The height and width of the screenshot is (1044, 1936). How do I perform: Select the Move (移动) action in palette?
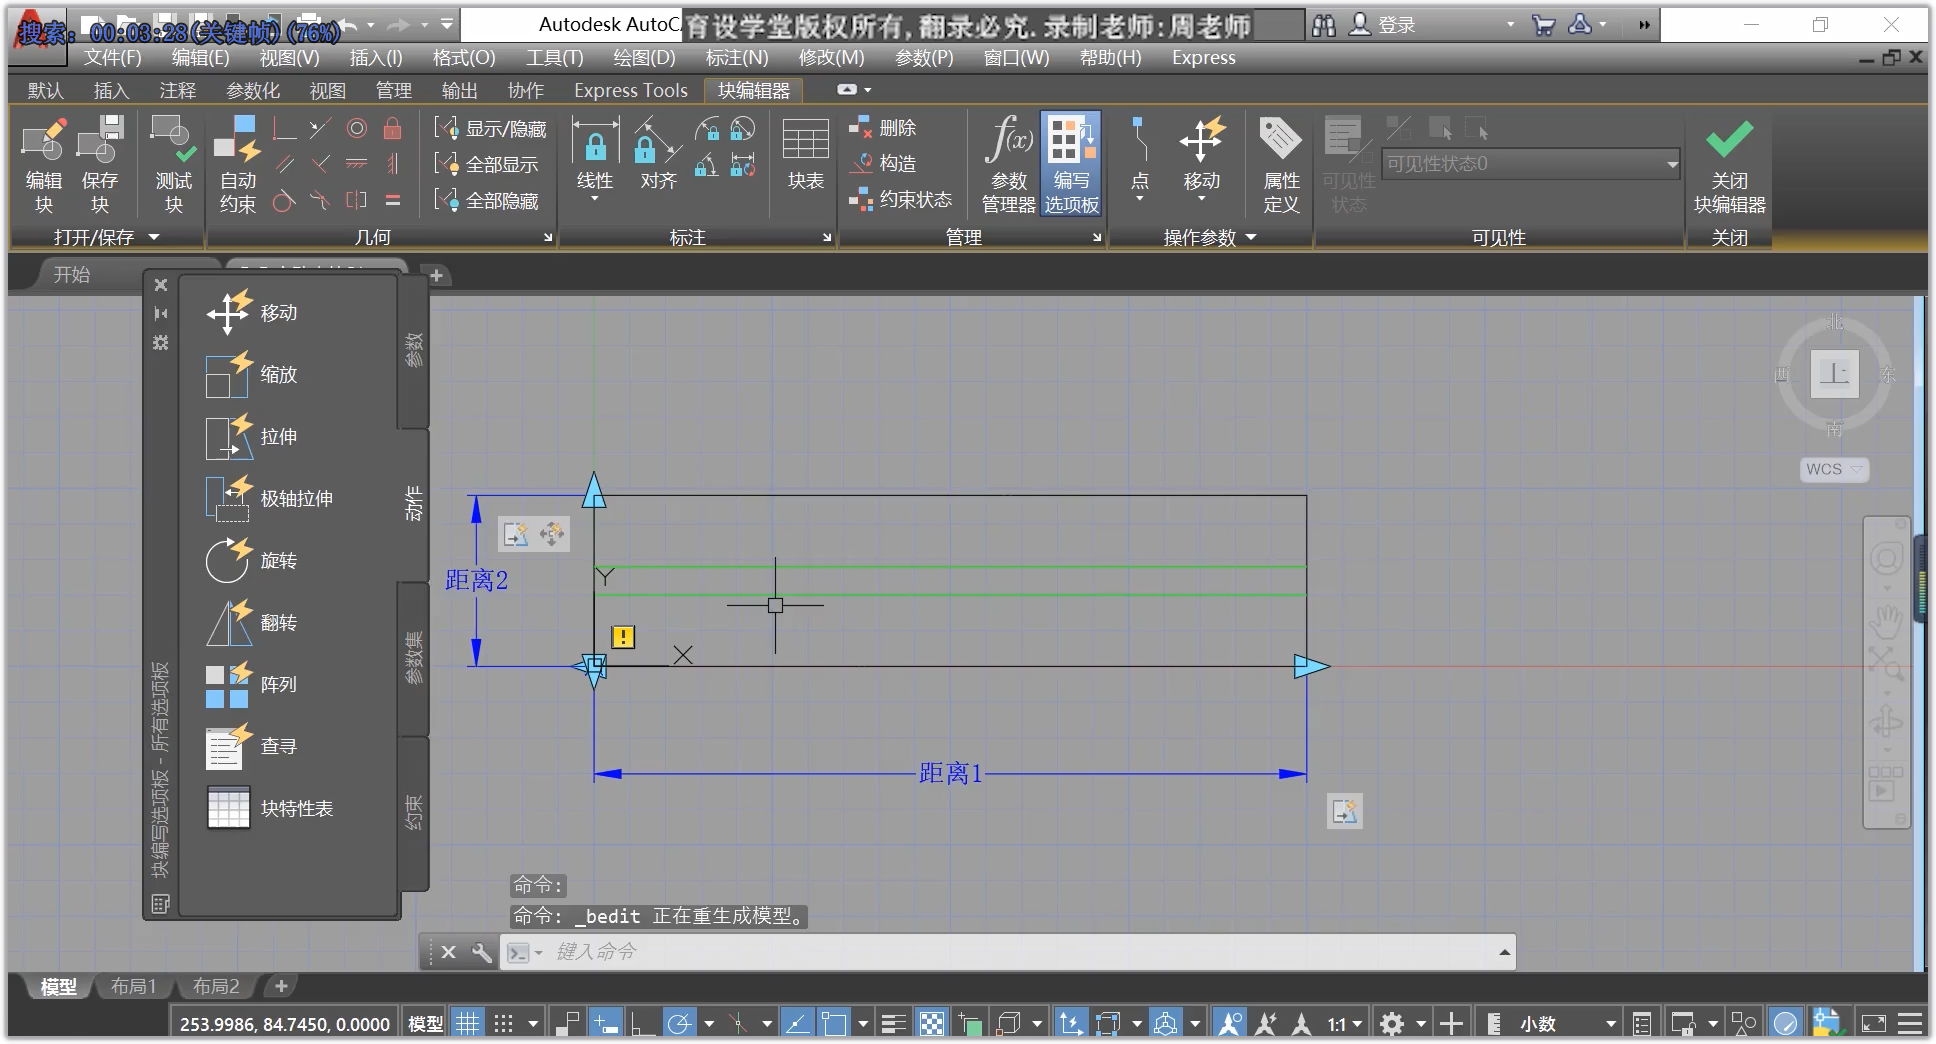(x=252, y=313)
